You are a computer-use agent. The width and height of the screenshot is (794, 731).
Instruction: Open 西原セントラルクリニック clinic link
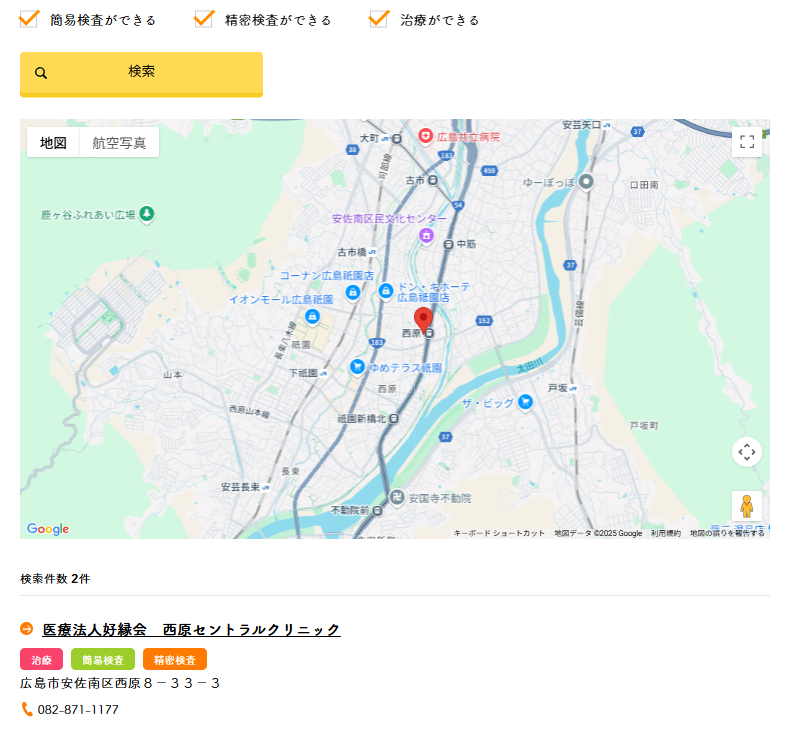click(191, 630)
